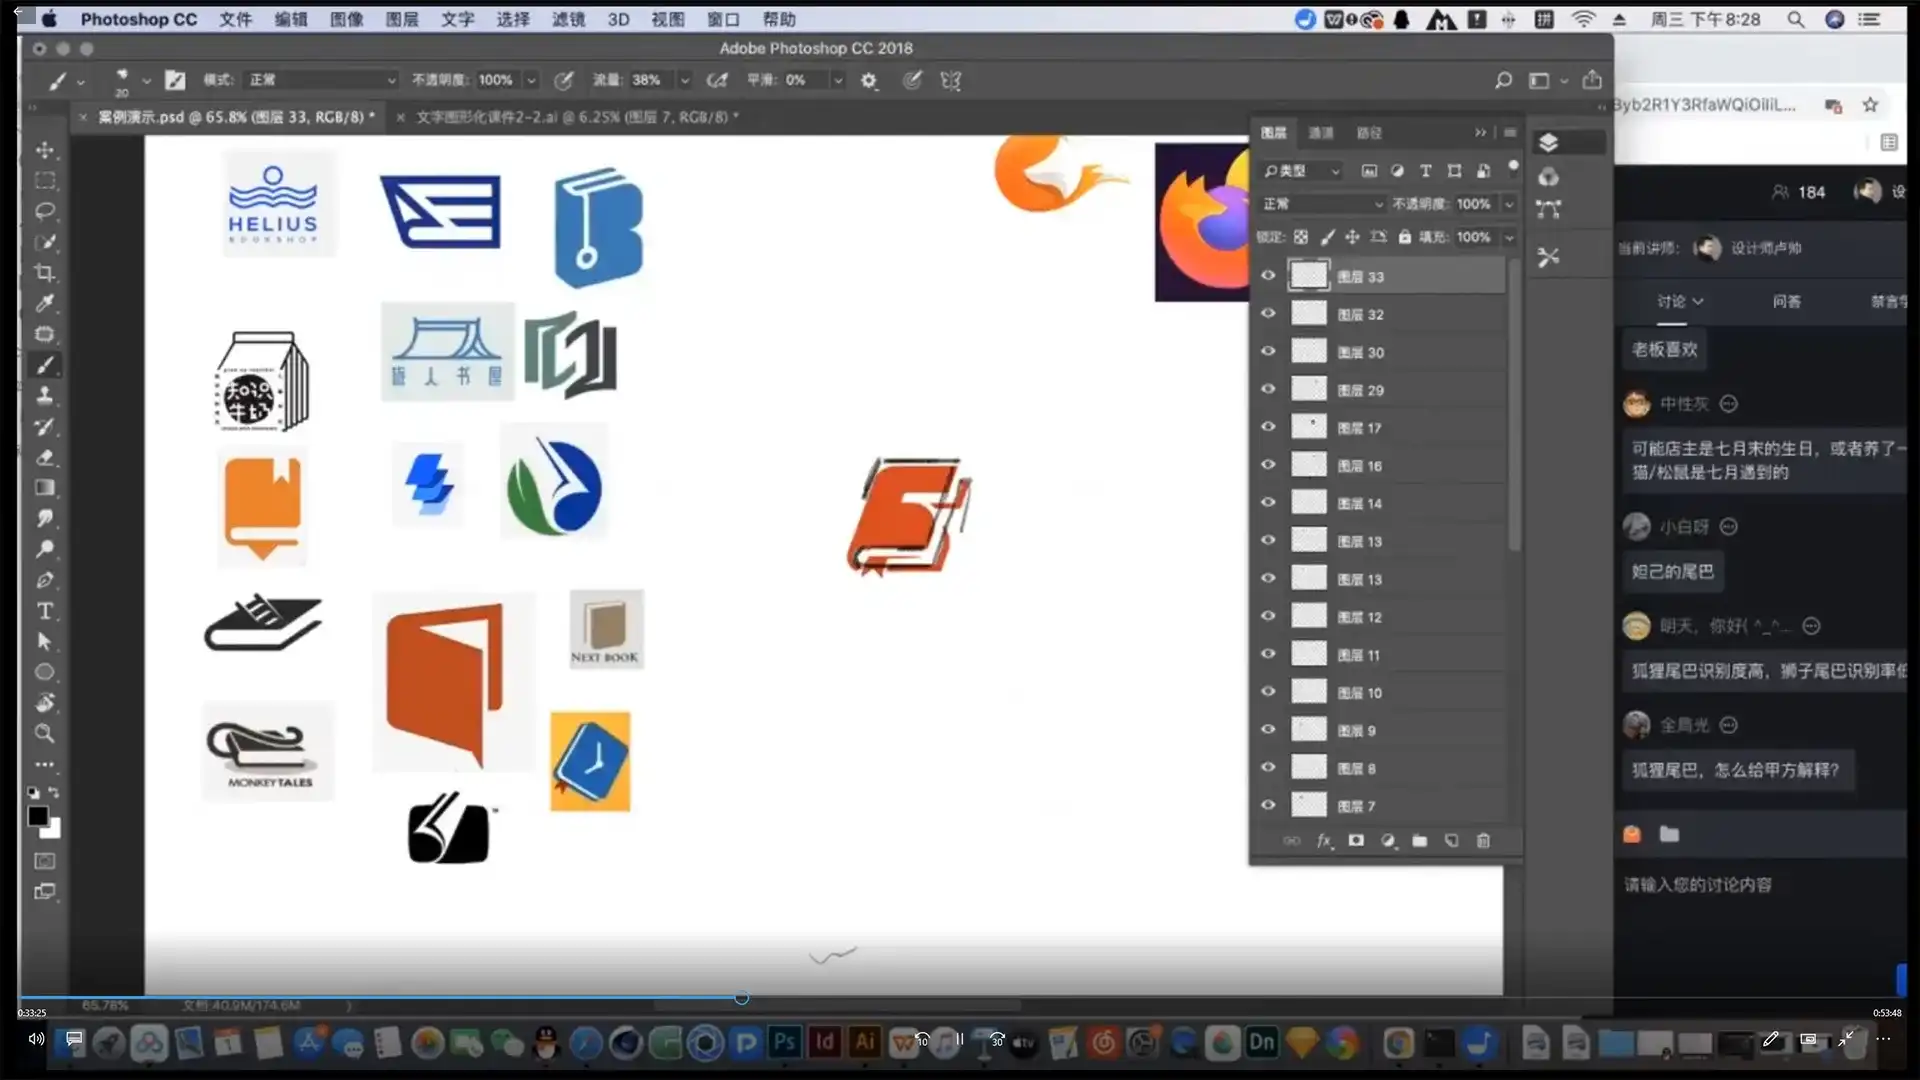The image size is (1920, 1080).
Task: Select layer 图层 29 in layers panel
Action: (x=1400, y=390)
